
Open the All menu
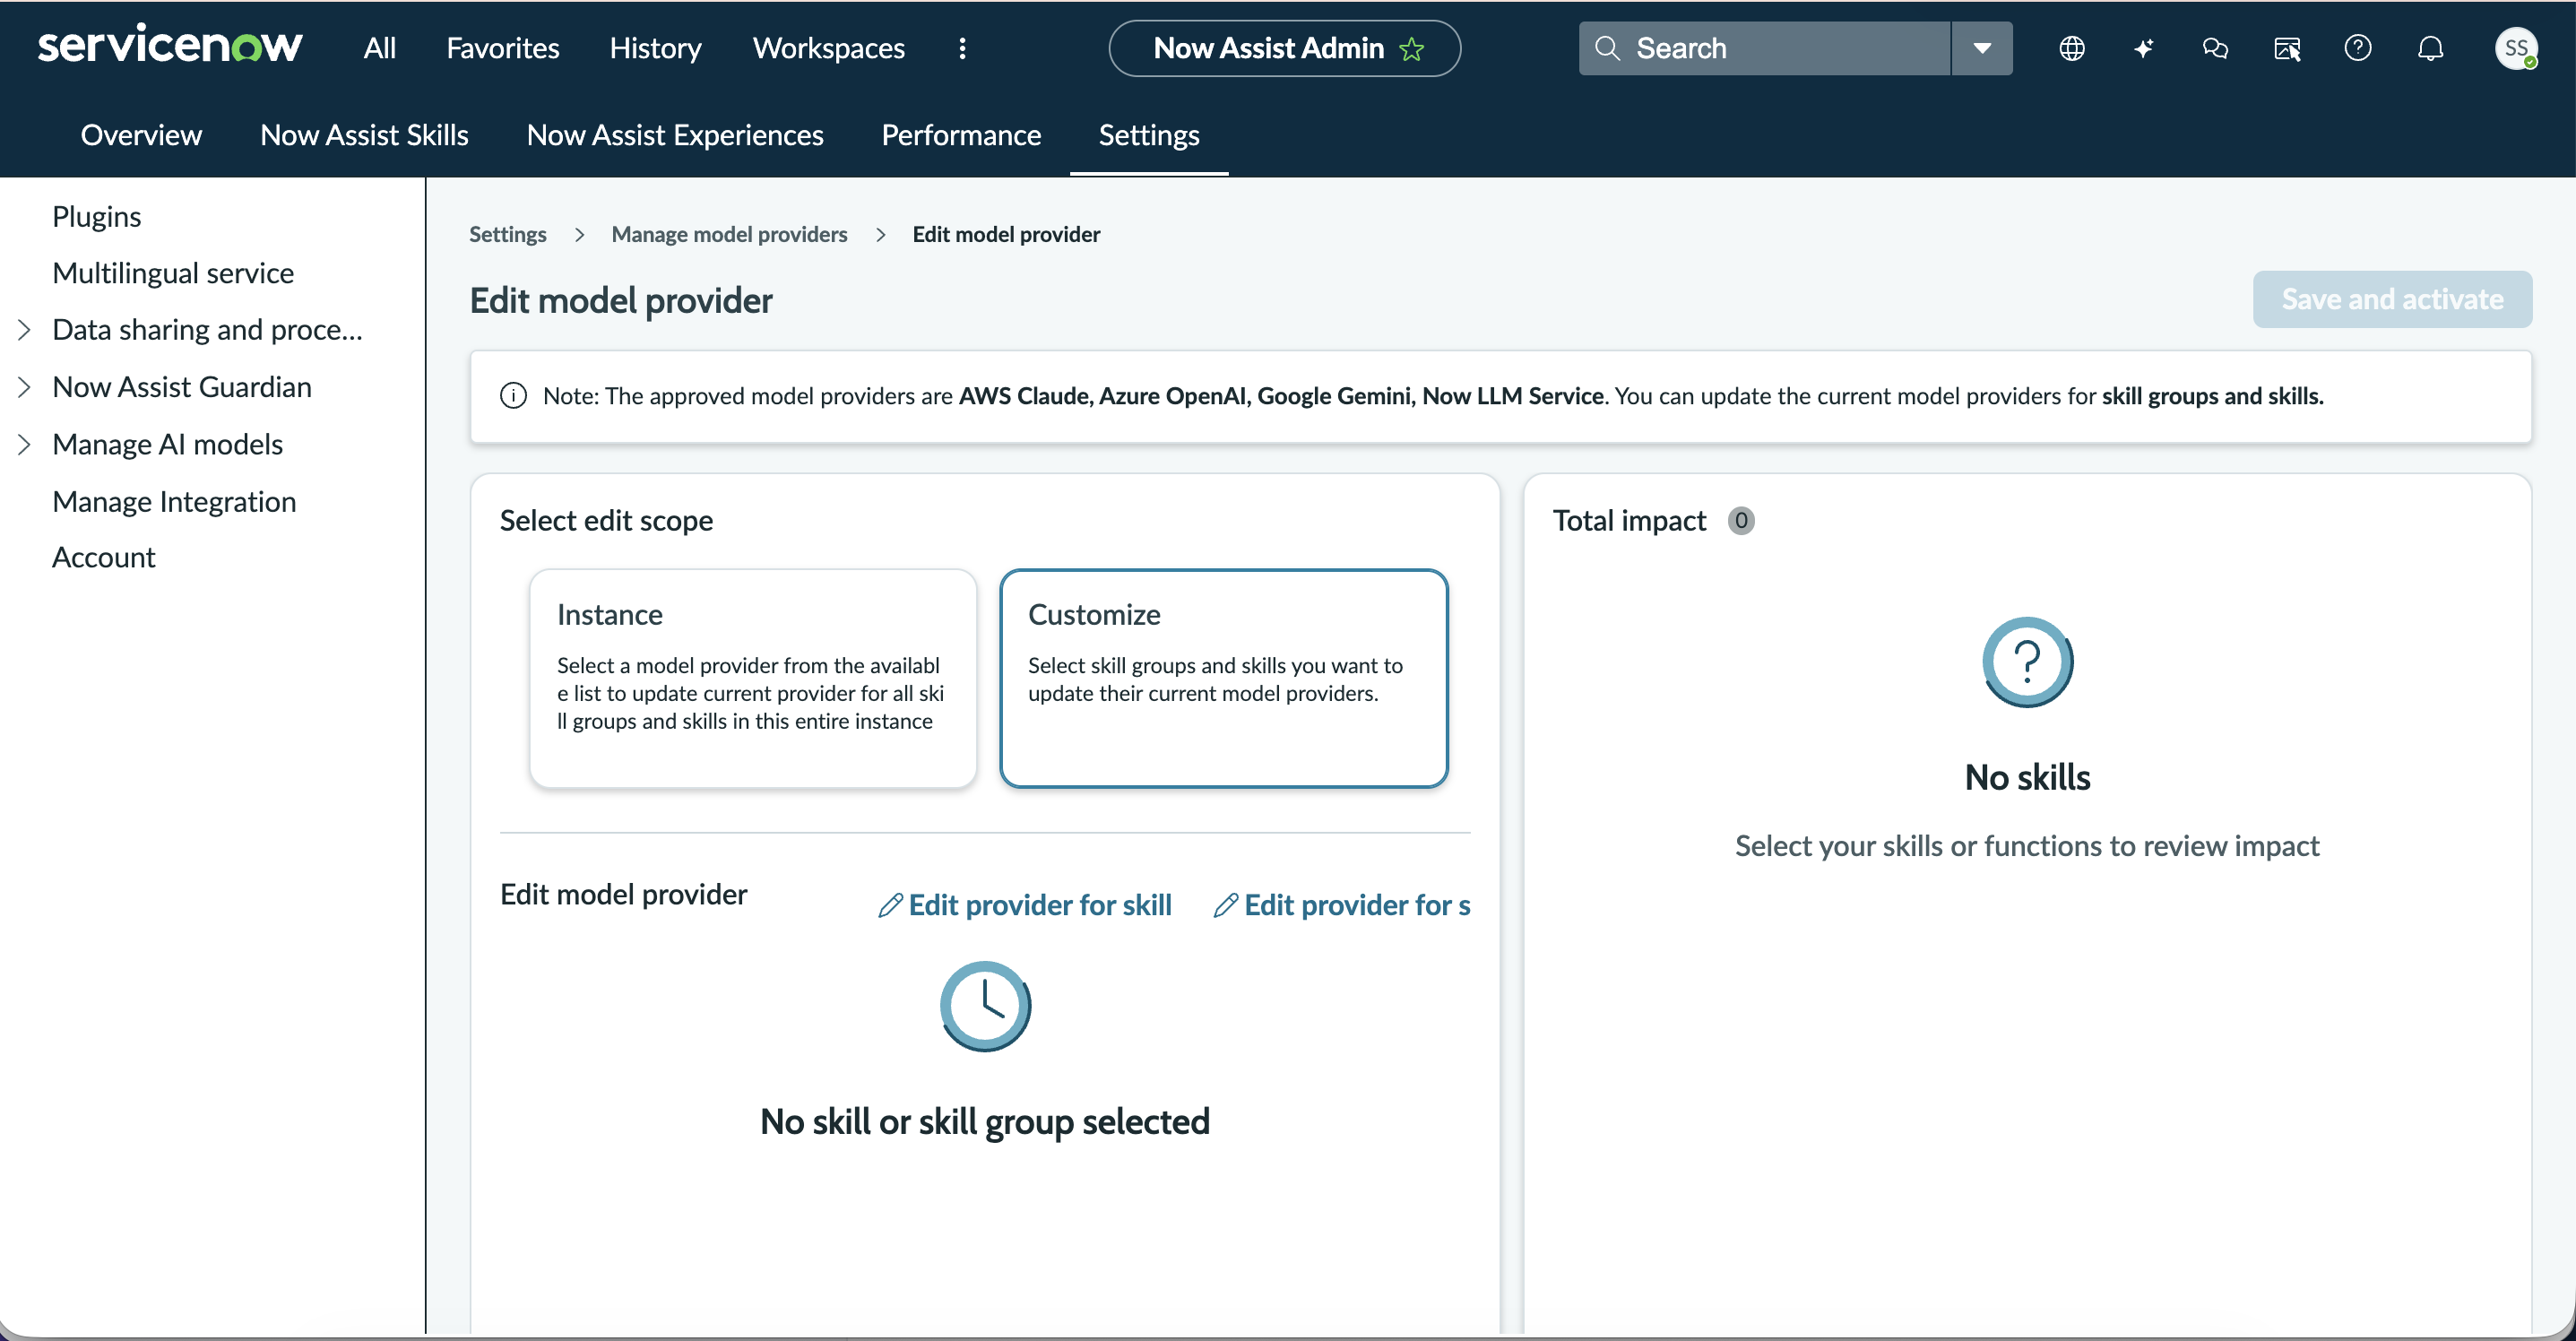click(380, 48)
